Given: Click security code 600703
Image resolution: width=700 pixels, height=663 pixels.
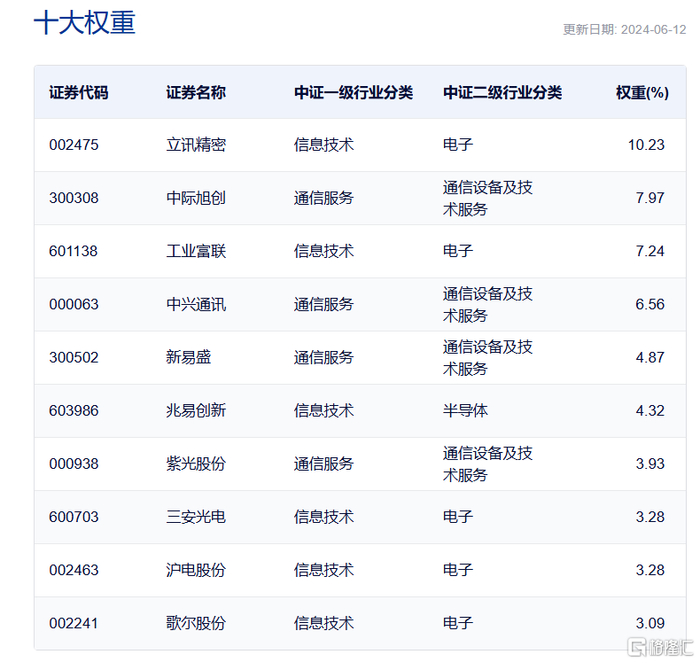Looking at the screenshot, I should click(74, 517).
